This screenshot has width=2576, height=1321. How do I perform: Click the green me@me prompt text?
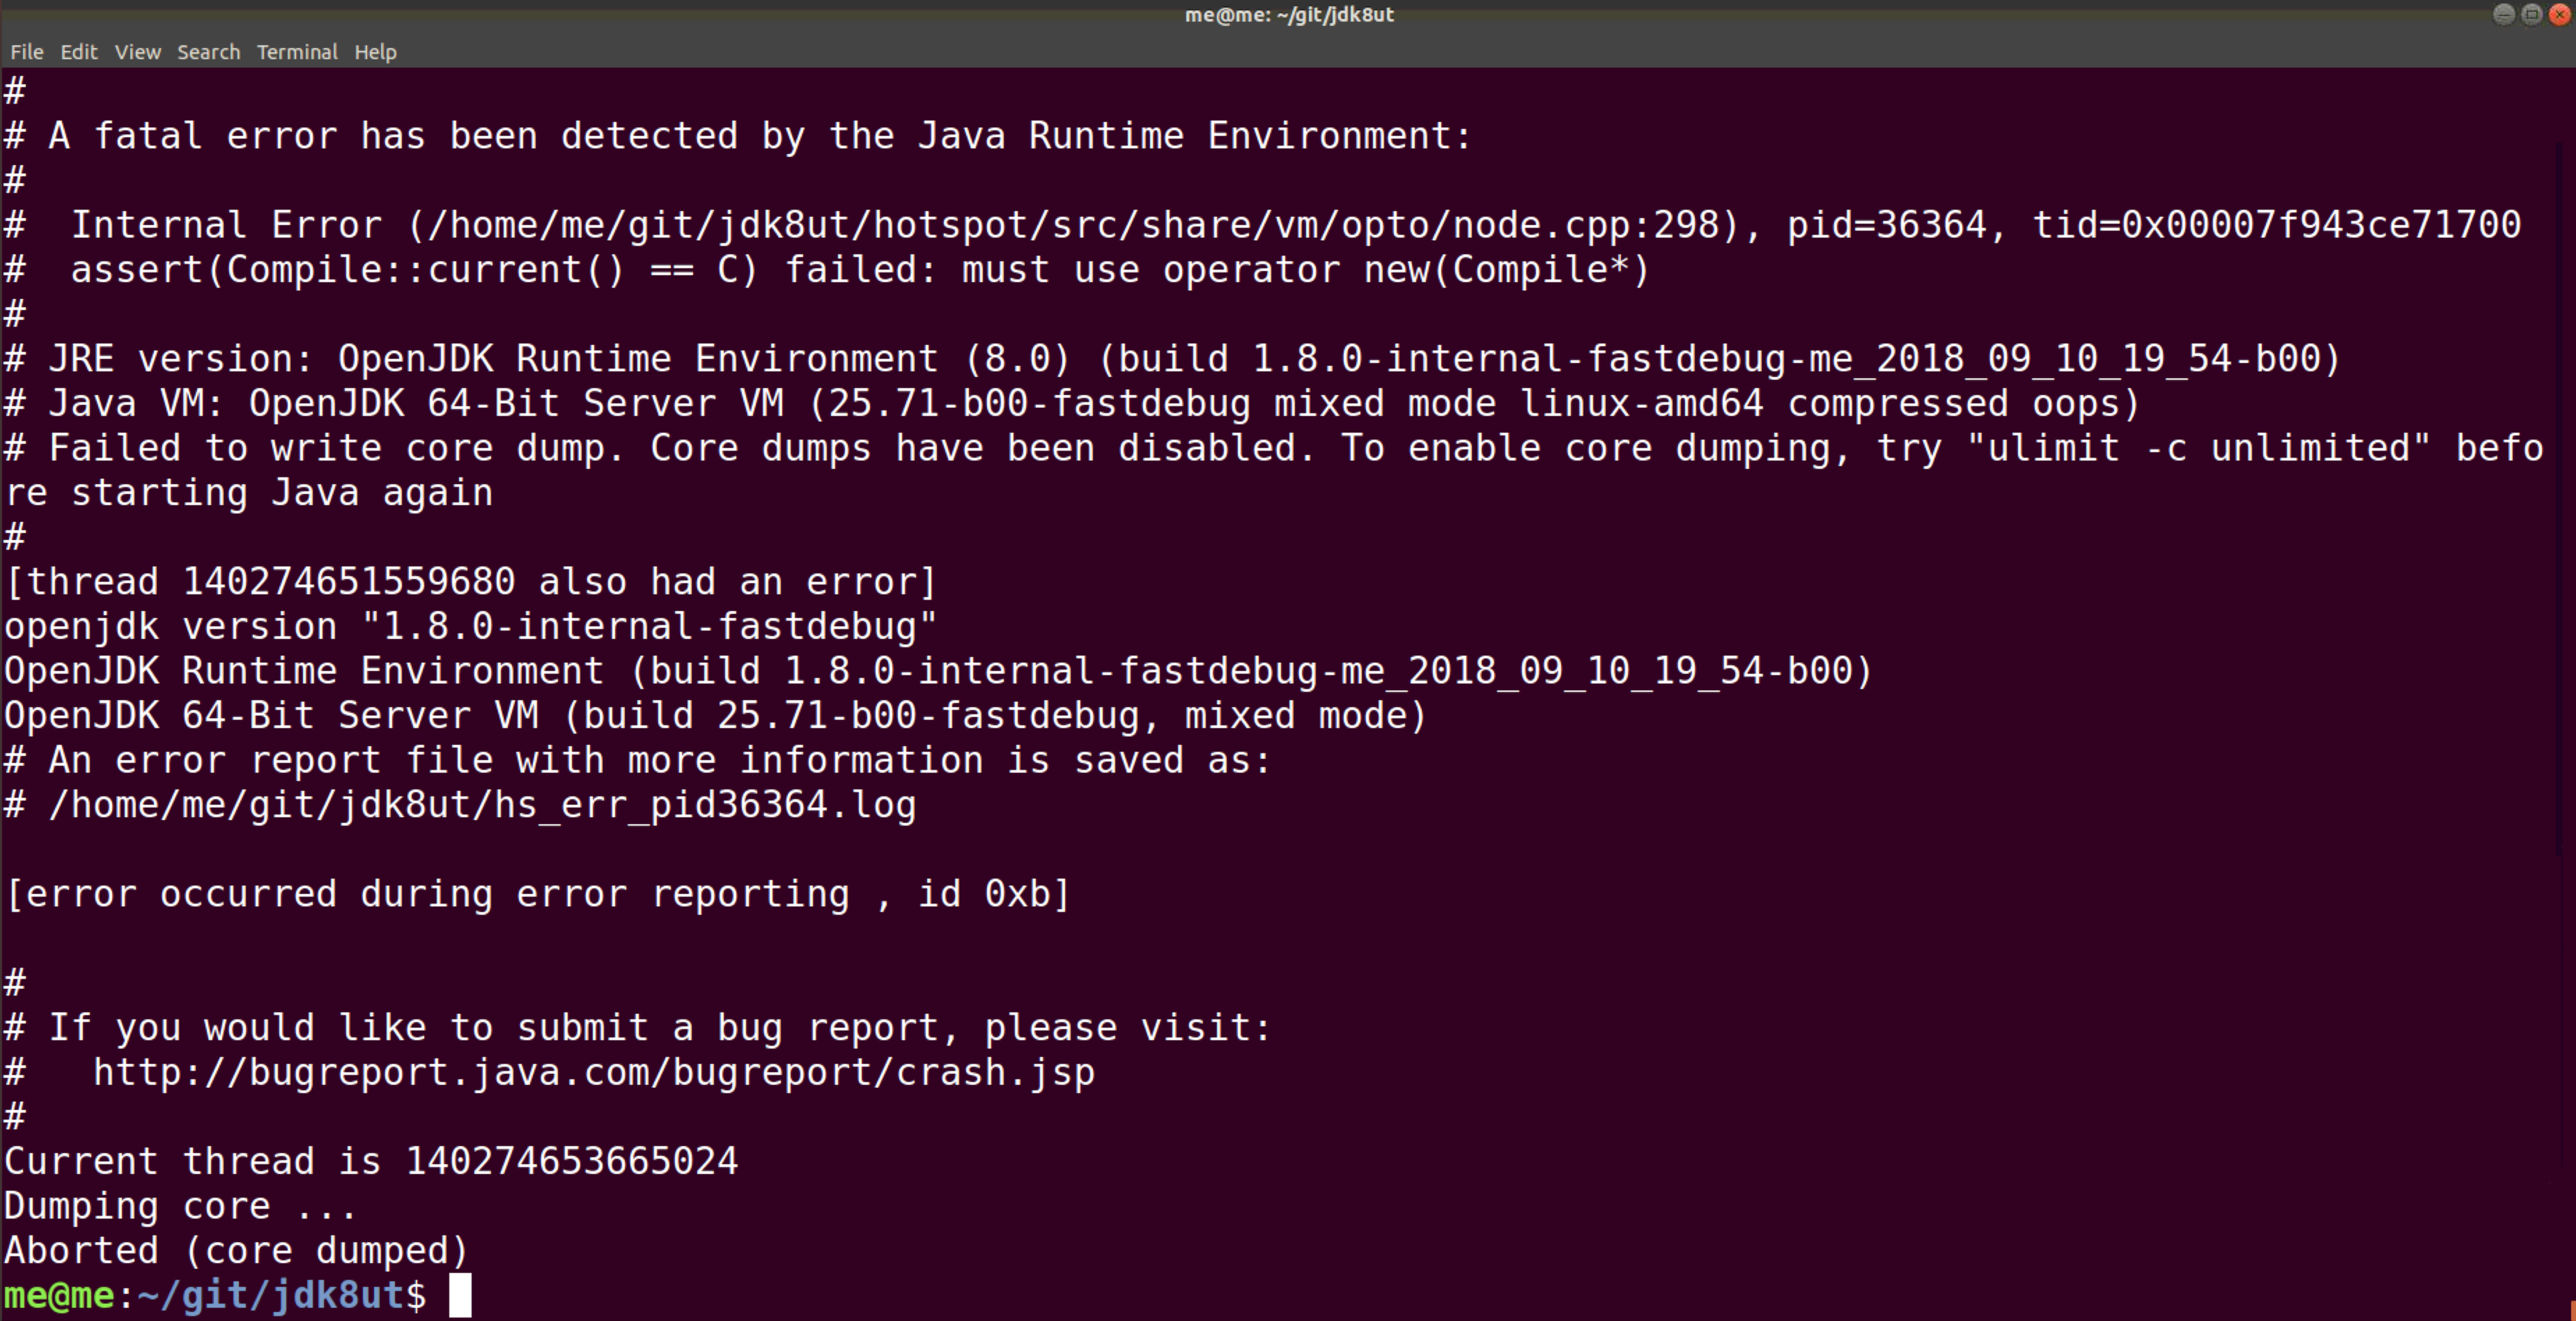pos(58,1296)
